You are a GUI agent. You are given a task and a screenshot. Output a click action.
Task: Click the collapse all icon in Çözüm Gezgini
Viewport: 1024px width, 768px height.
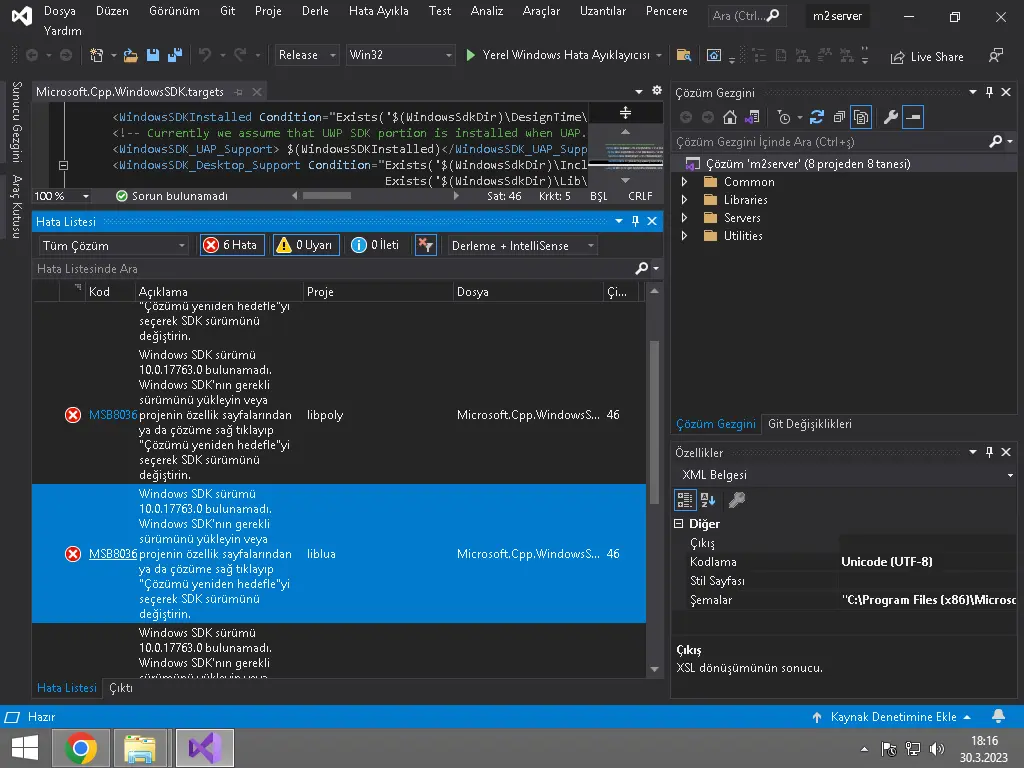point(838,118)
